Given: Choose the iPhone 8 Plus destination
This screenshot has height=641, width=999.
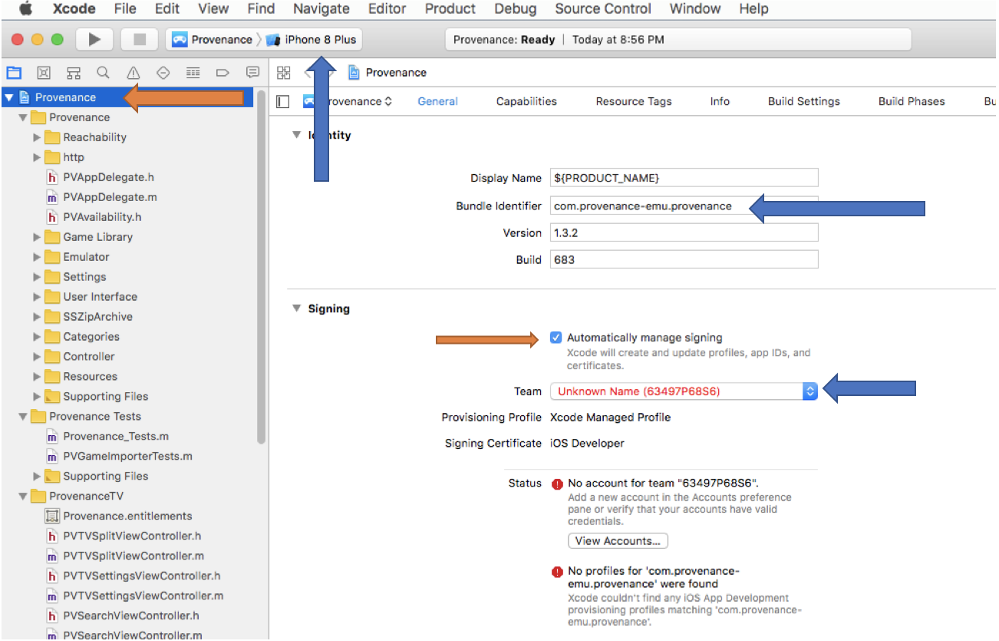Looking at the screenshot, I should click(312, 40).
